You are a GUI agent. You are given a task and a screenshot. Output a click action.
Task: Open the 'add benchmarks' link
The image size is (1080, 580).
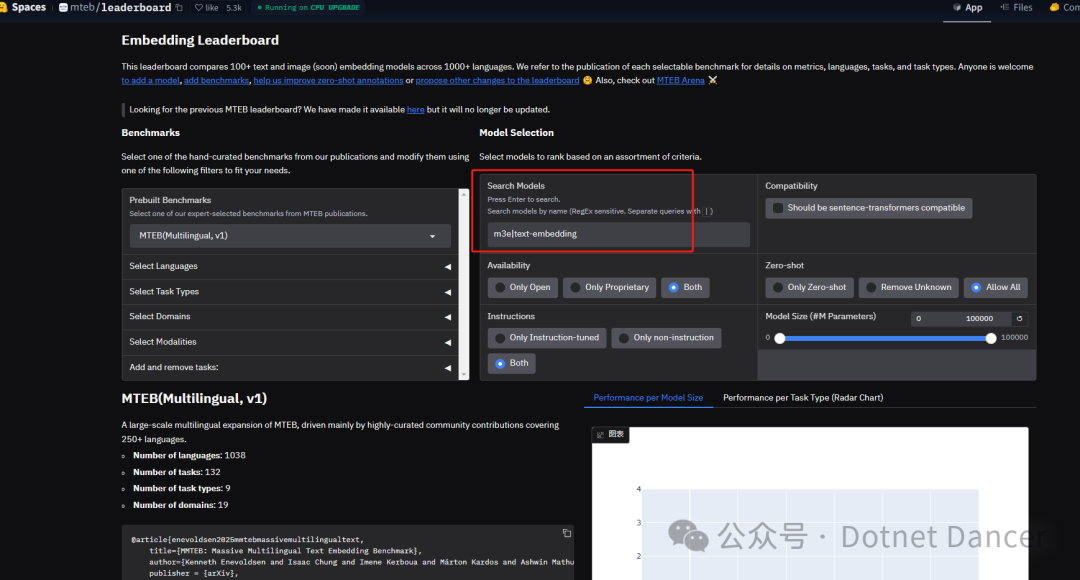(216, 81)
